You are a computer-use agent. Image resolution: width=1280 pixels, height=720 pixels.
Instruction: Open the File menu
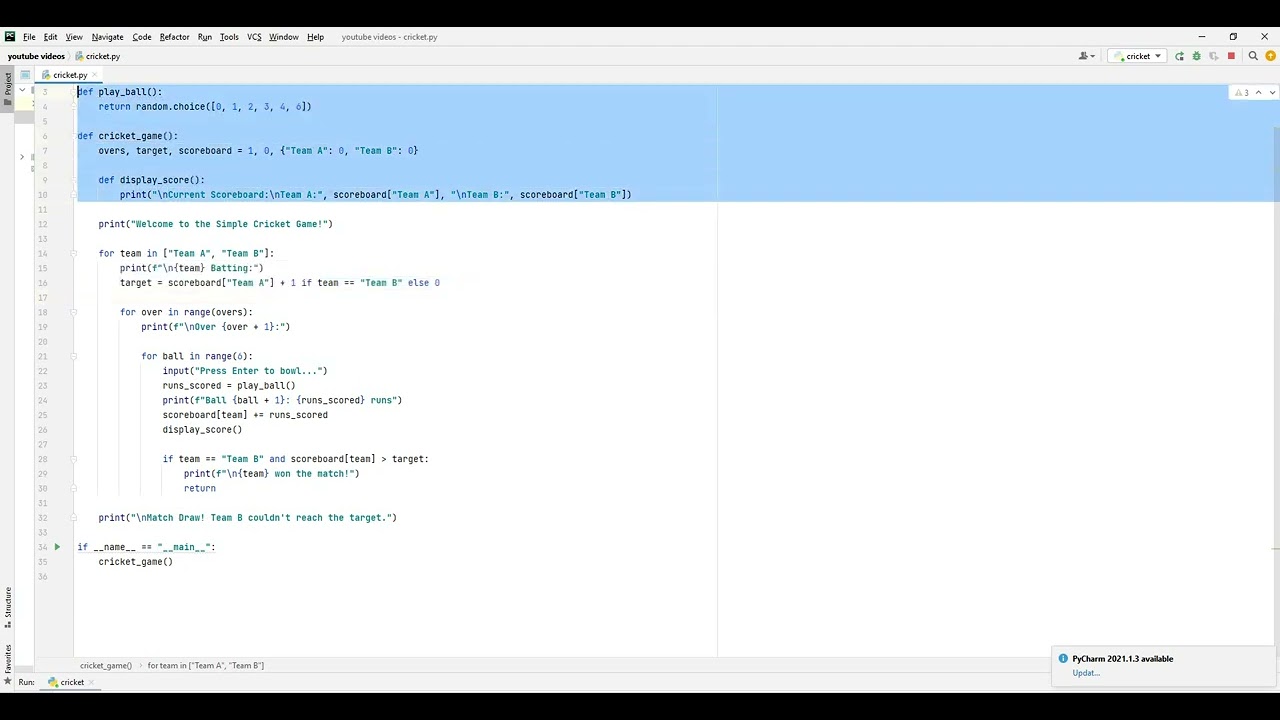29,37
